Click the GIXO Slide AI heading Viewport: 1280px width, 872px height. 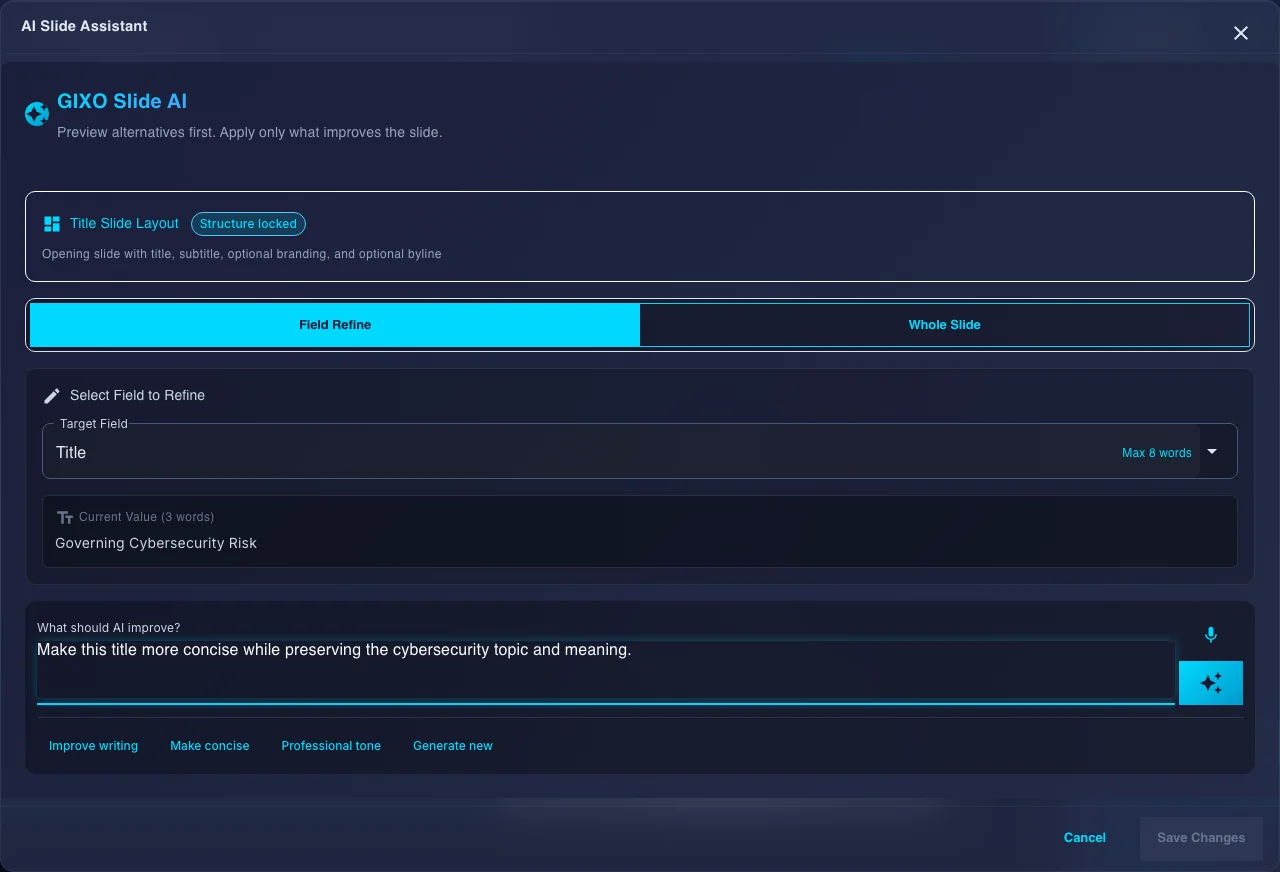tap(122, 101)
